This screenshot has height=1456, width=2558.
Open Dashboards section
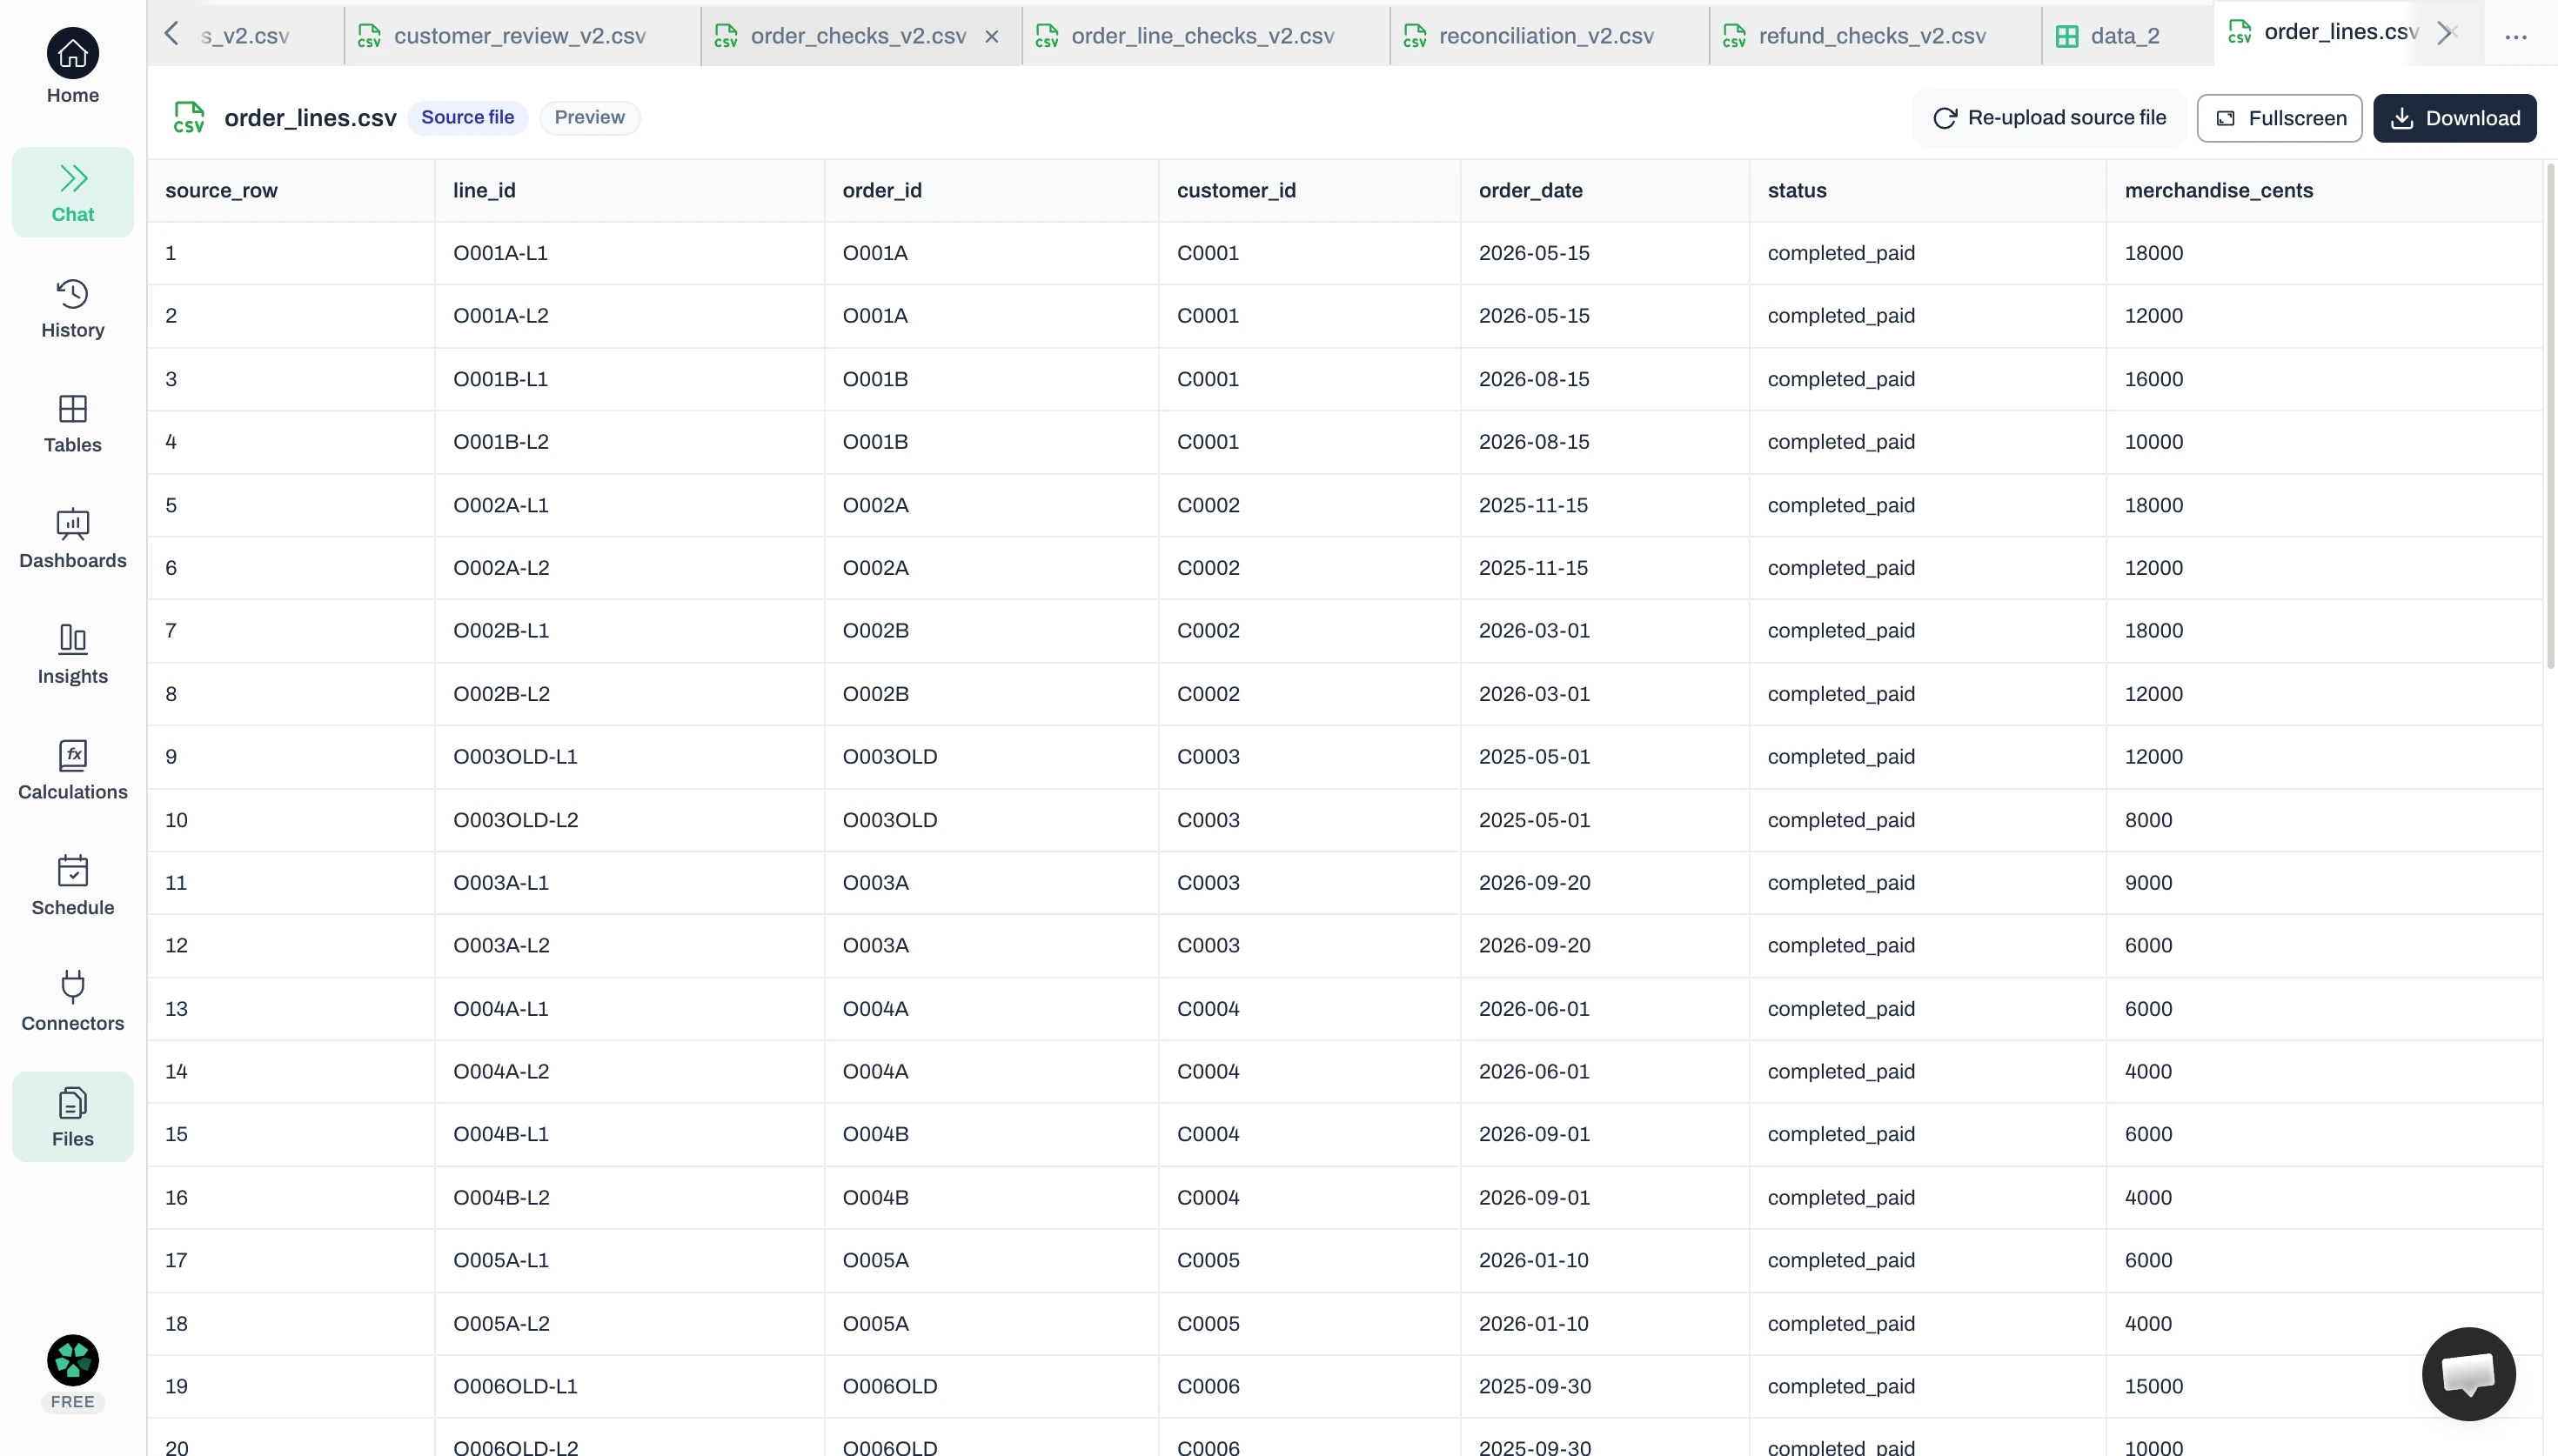point(72,539)
